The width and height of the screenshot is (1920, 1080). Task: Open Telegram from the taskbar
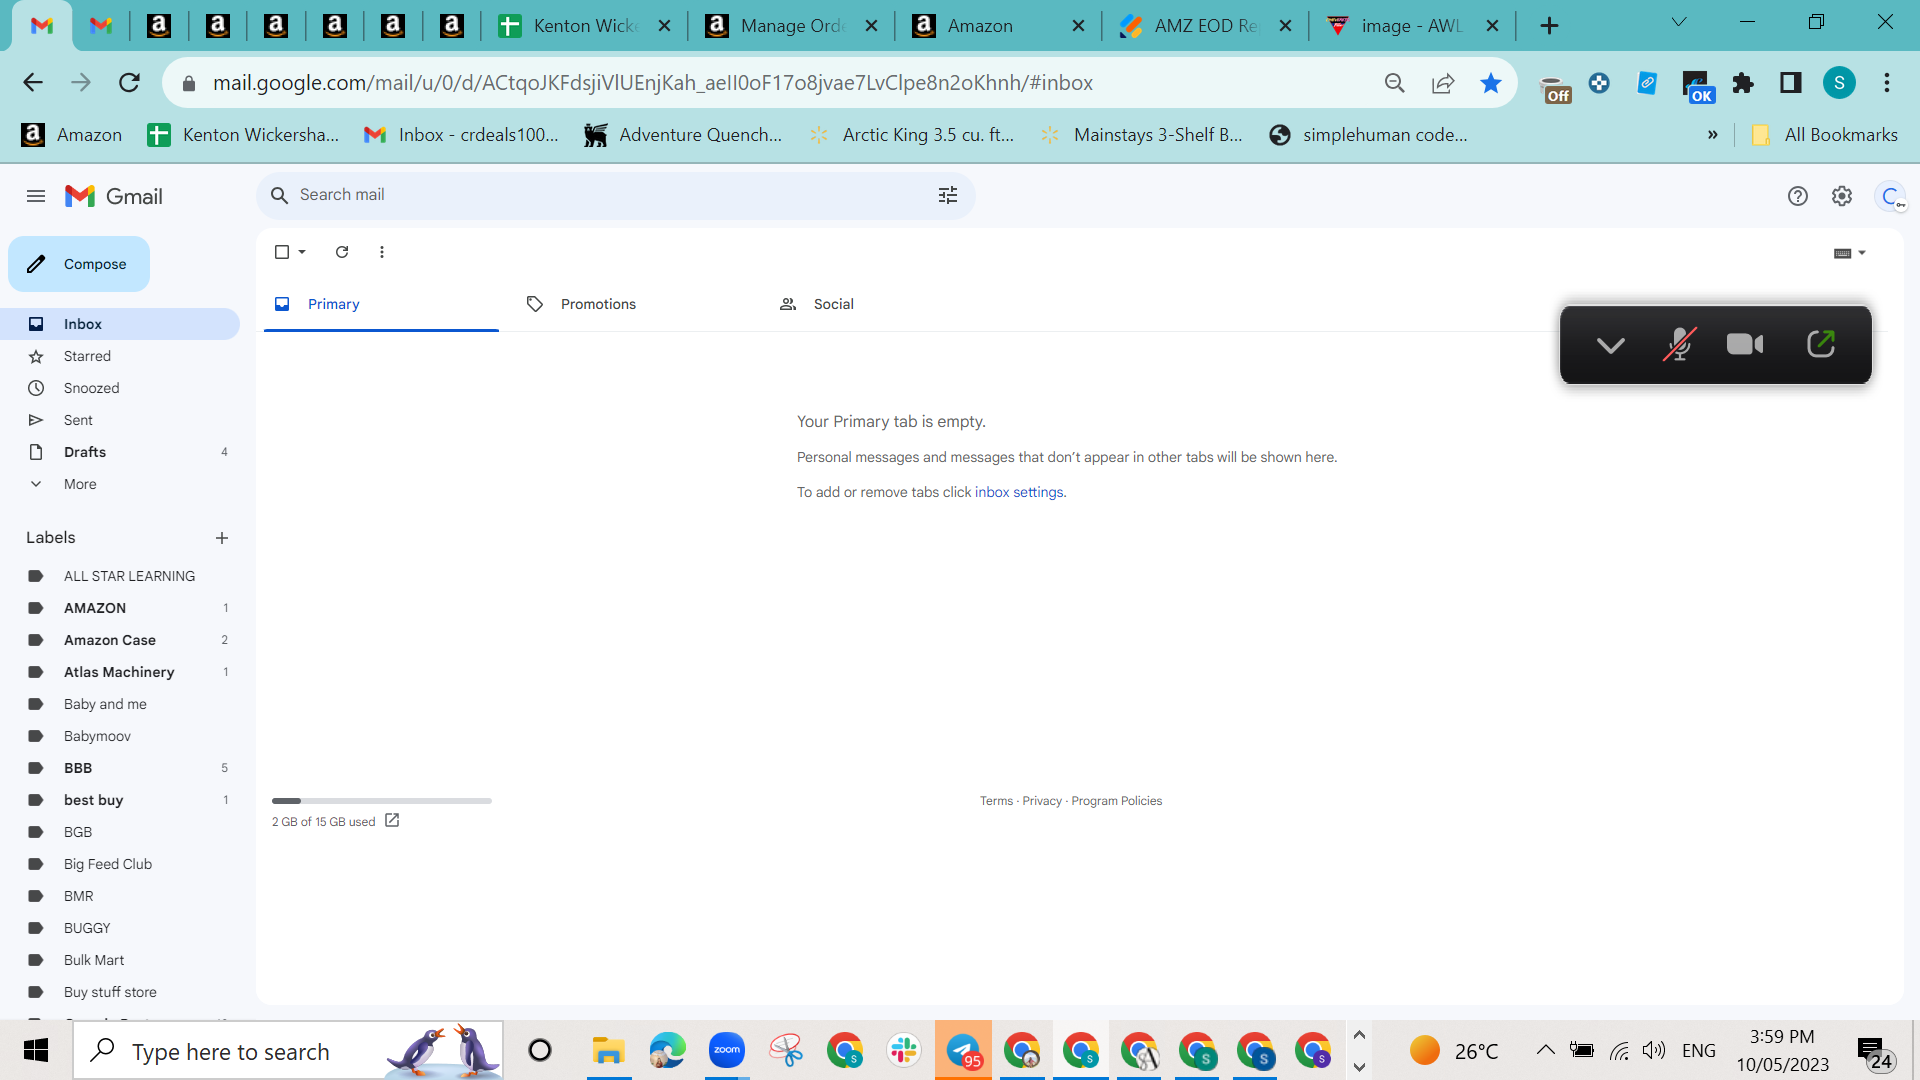coord(963,1050)
